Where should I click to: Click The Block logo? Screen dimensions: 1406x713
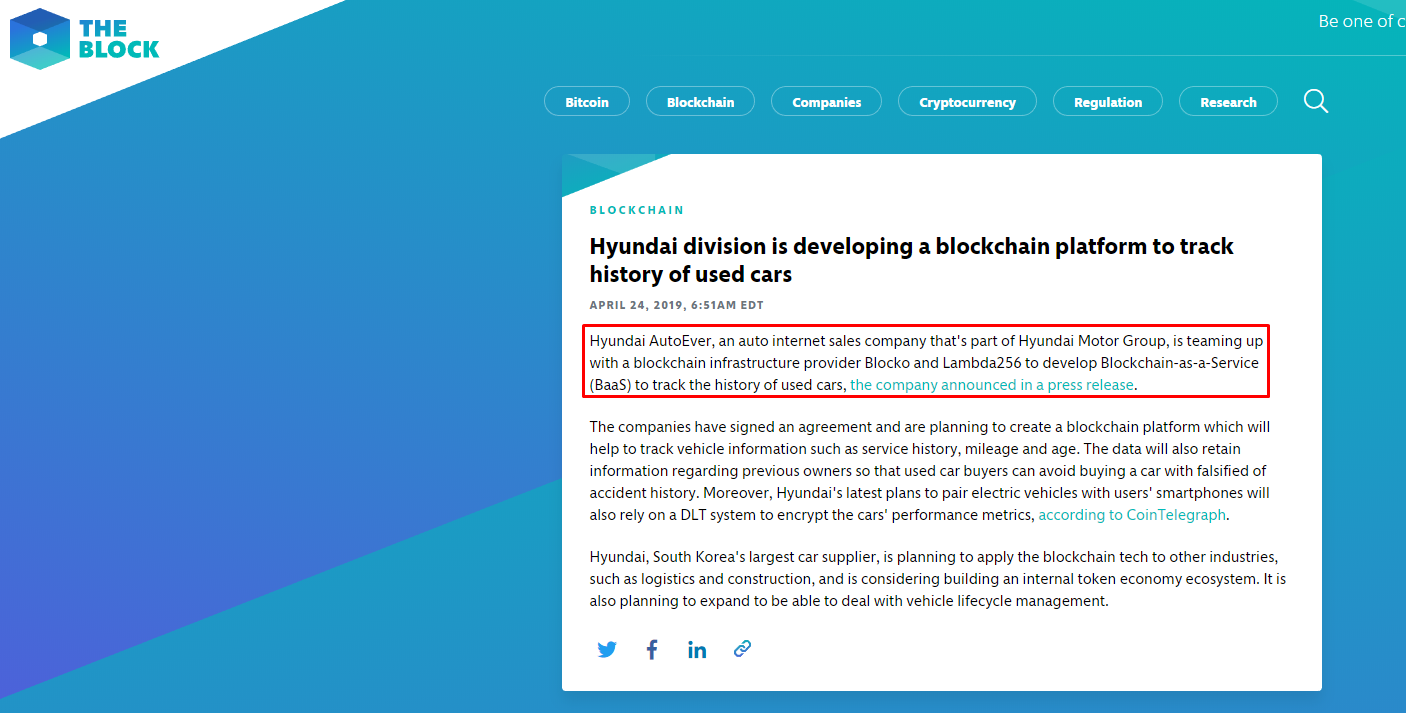tap(84, 38)
